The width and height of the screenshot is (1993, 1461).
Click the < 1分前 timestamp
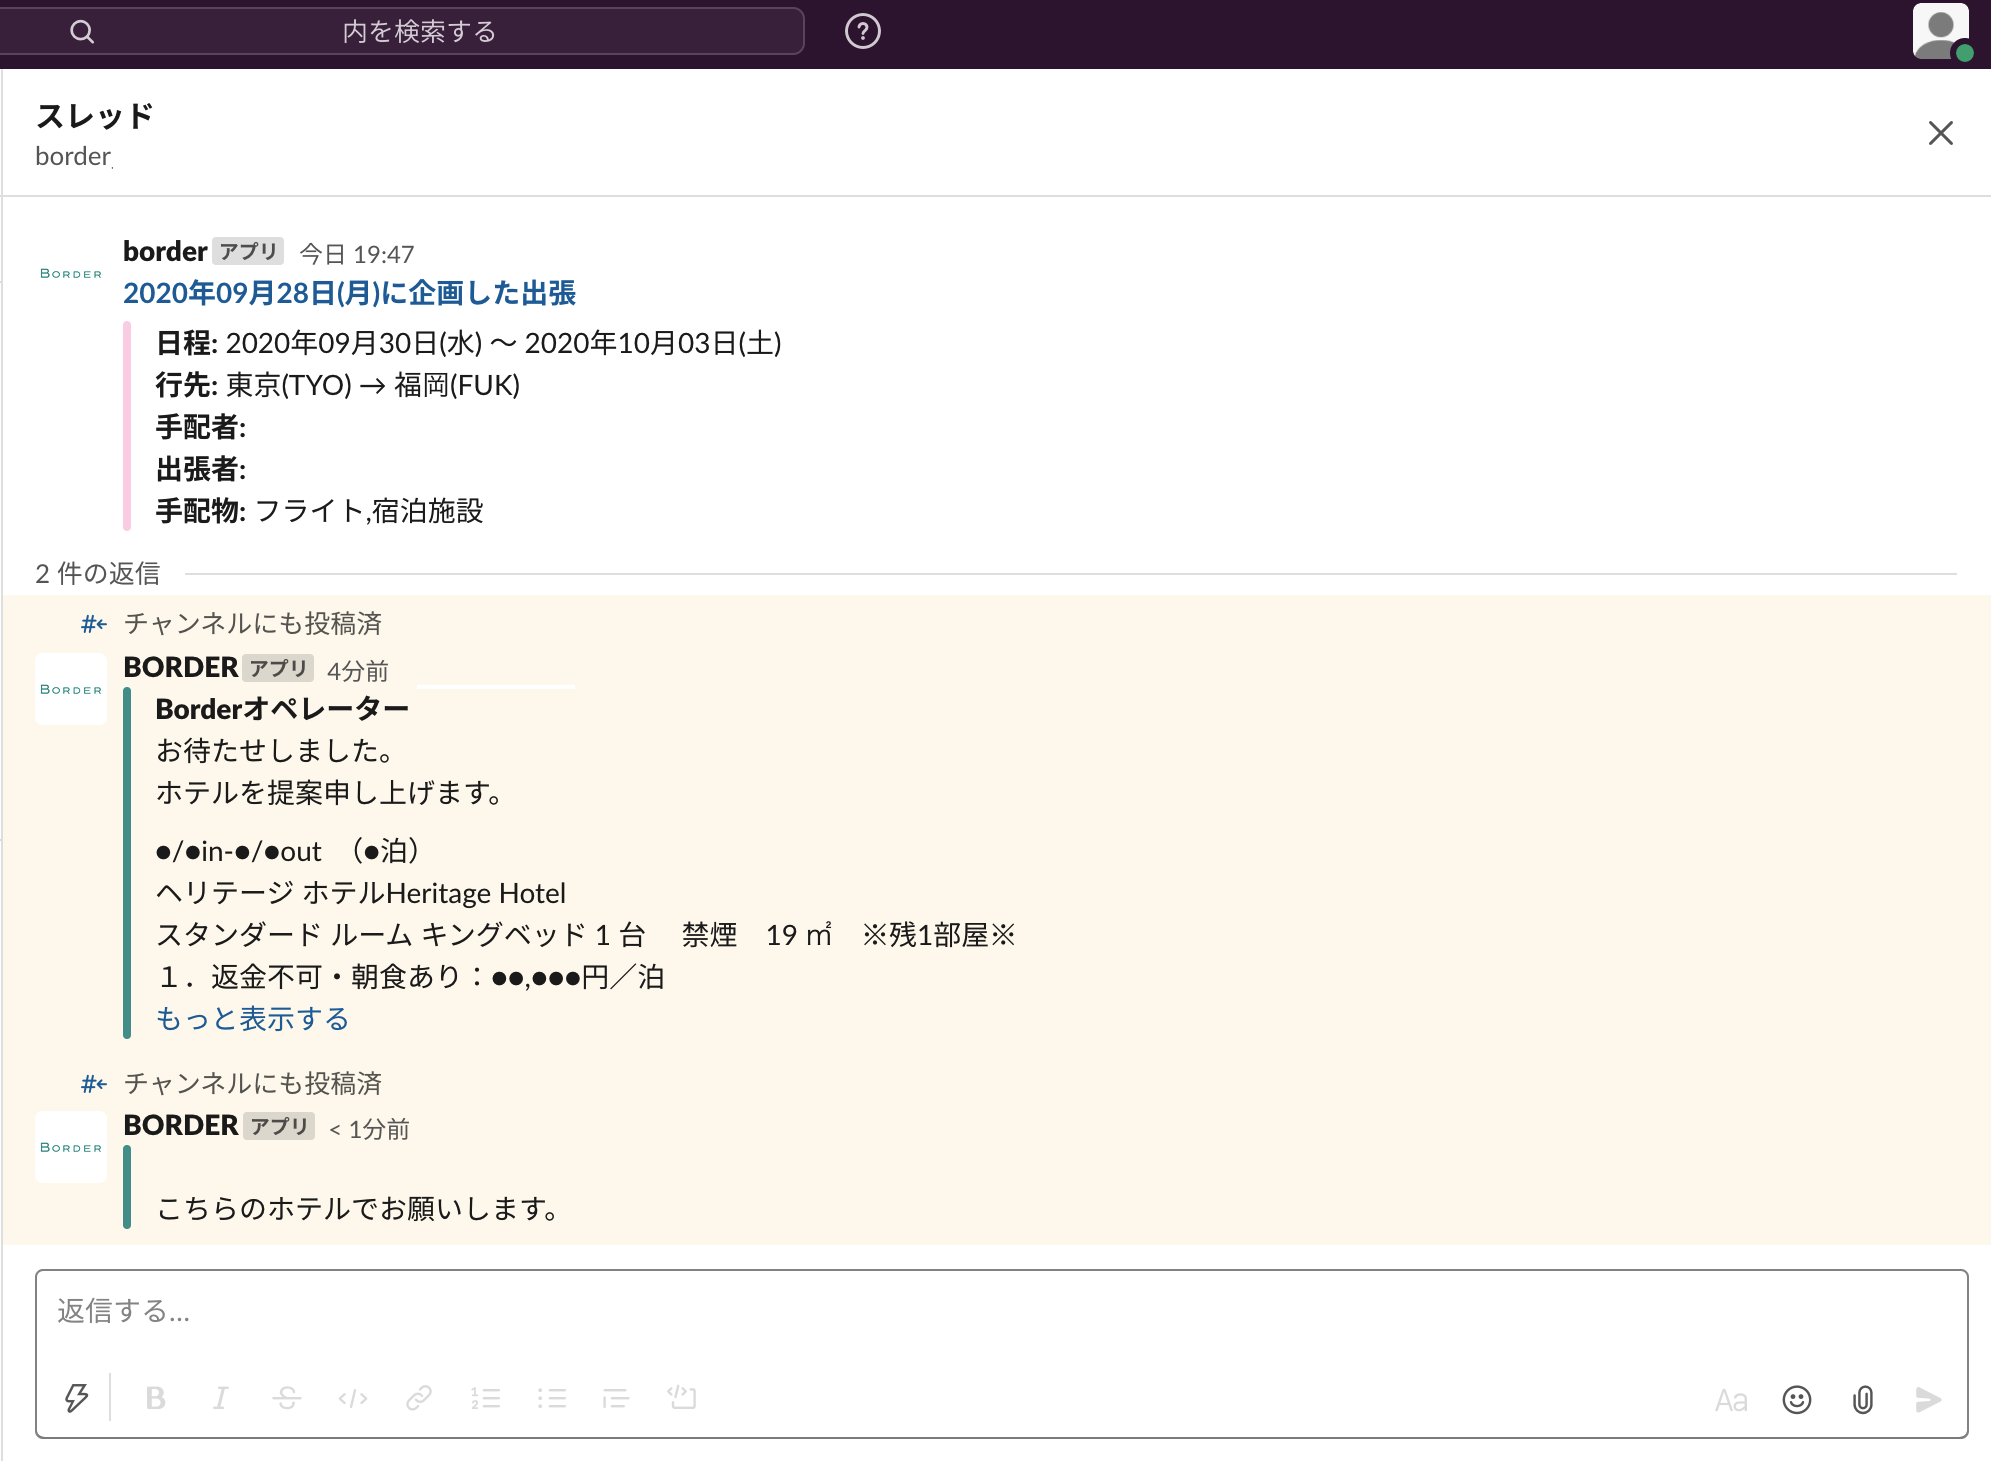click(x=369, y=1129)
